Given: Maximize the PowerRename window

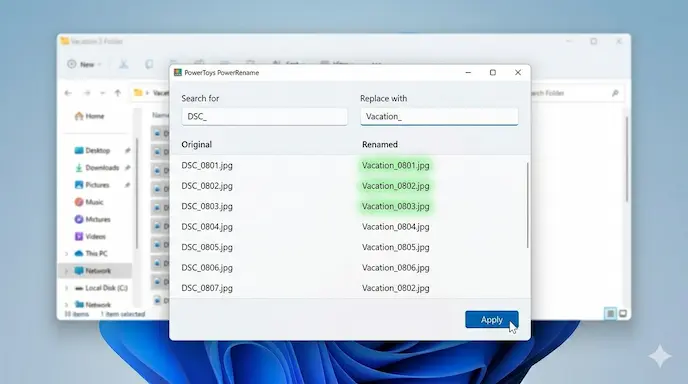Looking at the screenshot, I should point(493,72).
